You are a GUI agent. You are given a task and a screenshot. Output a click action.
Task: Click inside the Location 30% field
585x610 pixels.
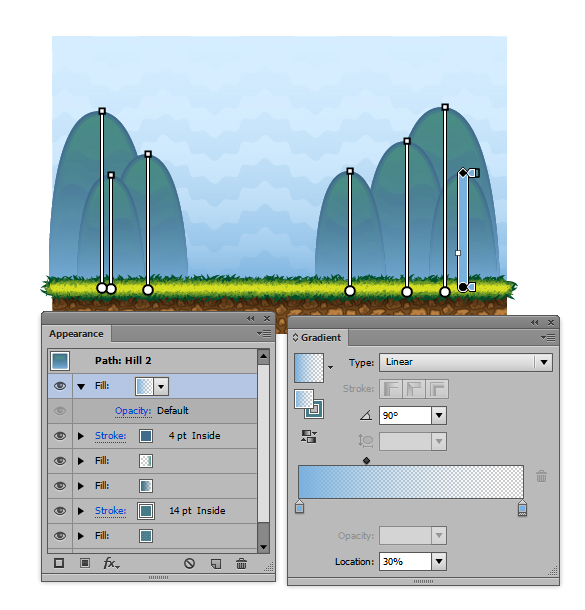405,561
